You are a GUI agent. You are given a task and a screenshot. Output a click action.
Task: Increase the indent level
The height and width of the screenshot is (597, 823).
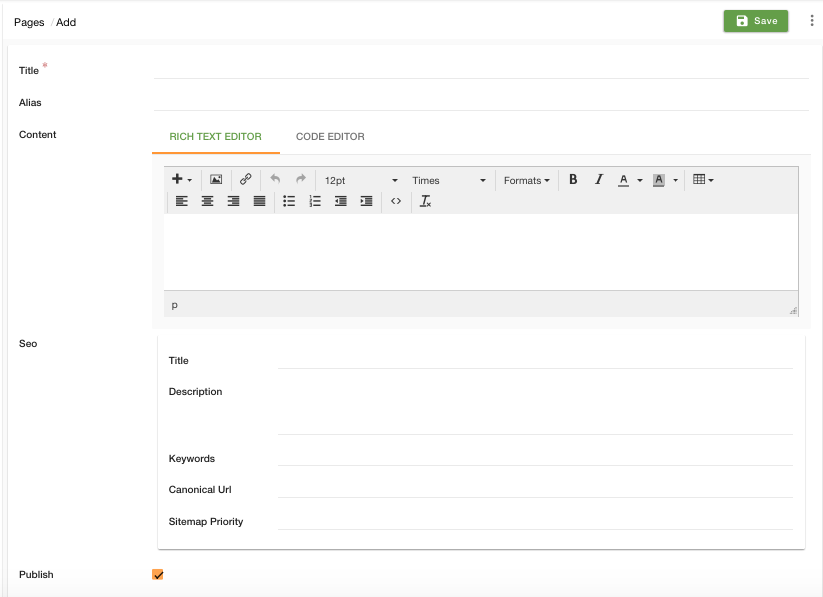(x=366, y=201)
